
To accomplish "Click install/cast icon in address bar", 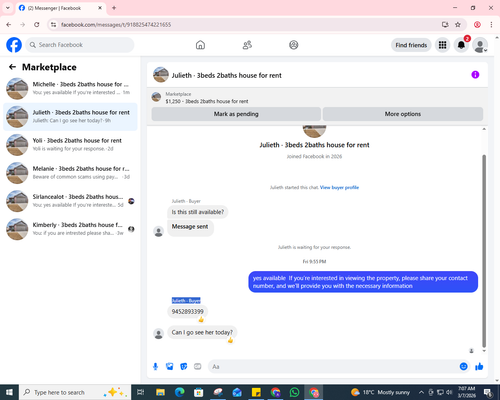I will click(x=445, y=25).
